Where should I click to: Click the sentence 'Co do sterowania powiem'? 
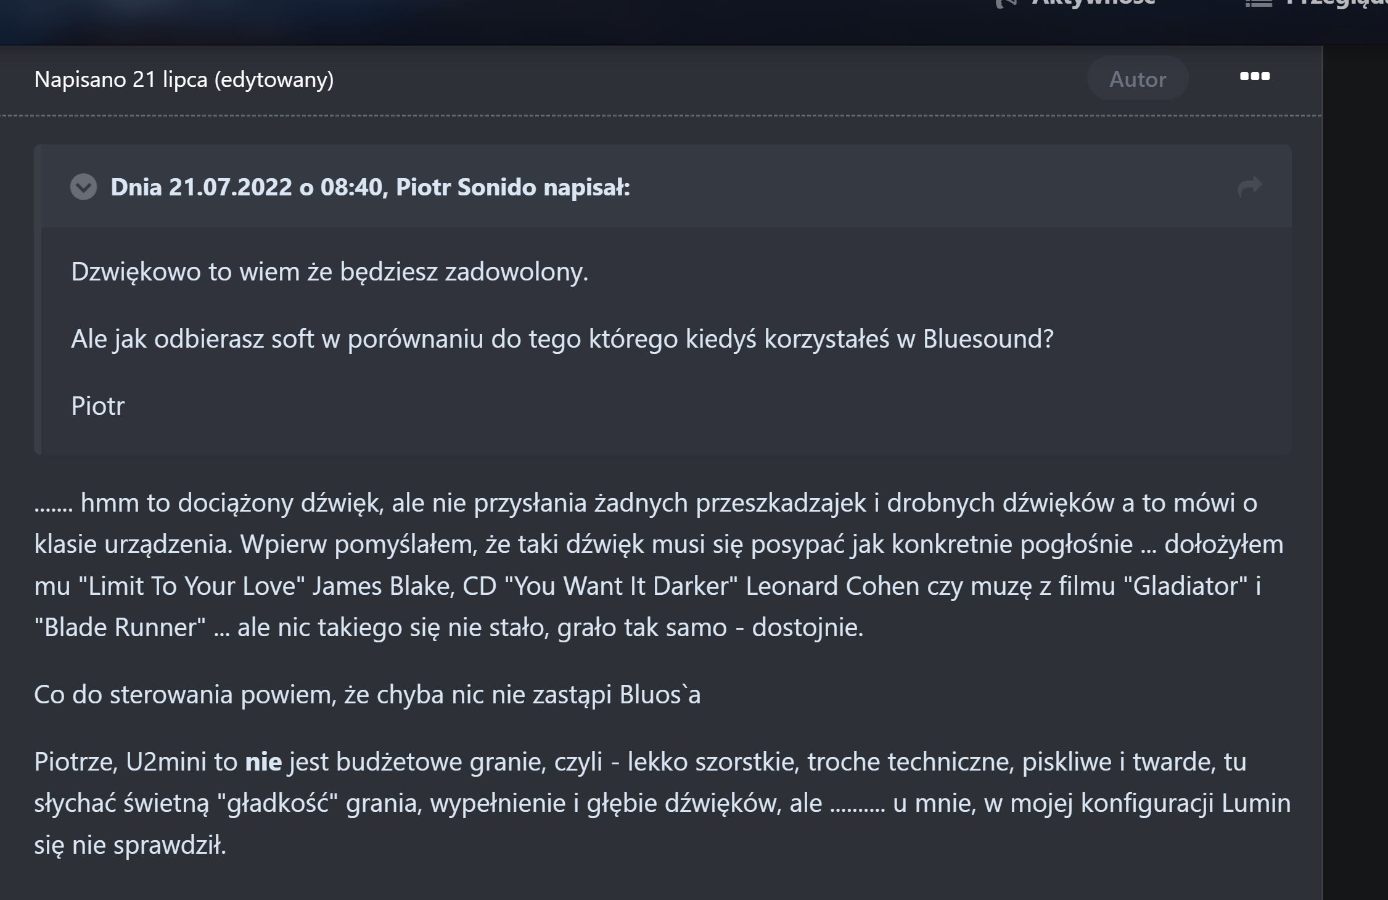point(367,695)
